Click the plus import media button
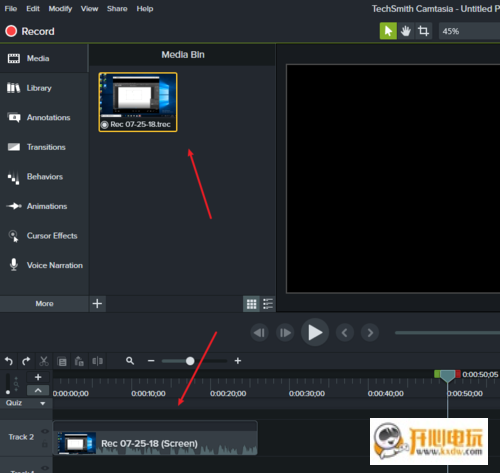The image size is (500, 473). tap(97, 304)
